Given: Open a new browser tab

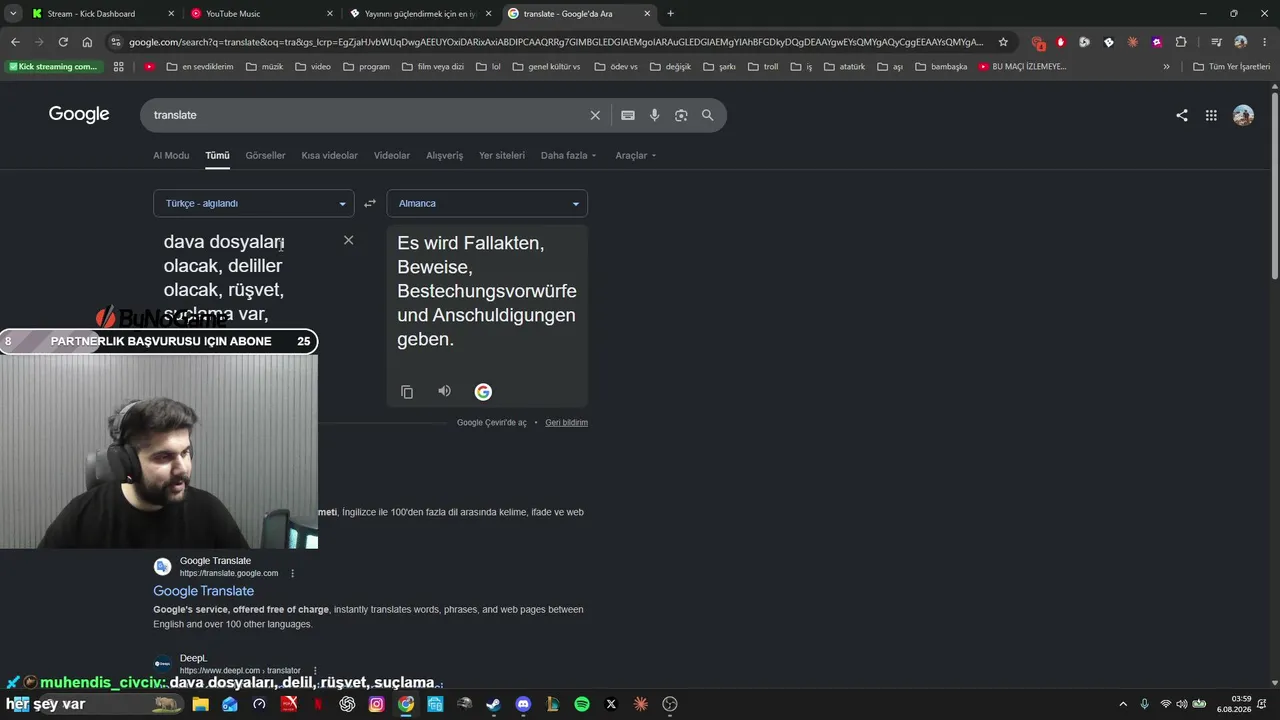Looking at the screenshot, I should [670, 13].
